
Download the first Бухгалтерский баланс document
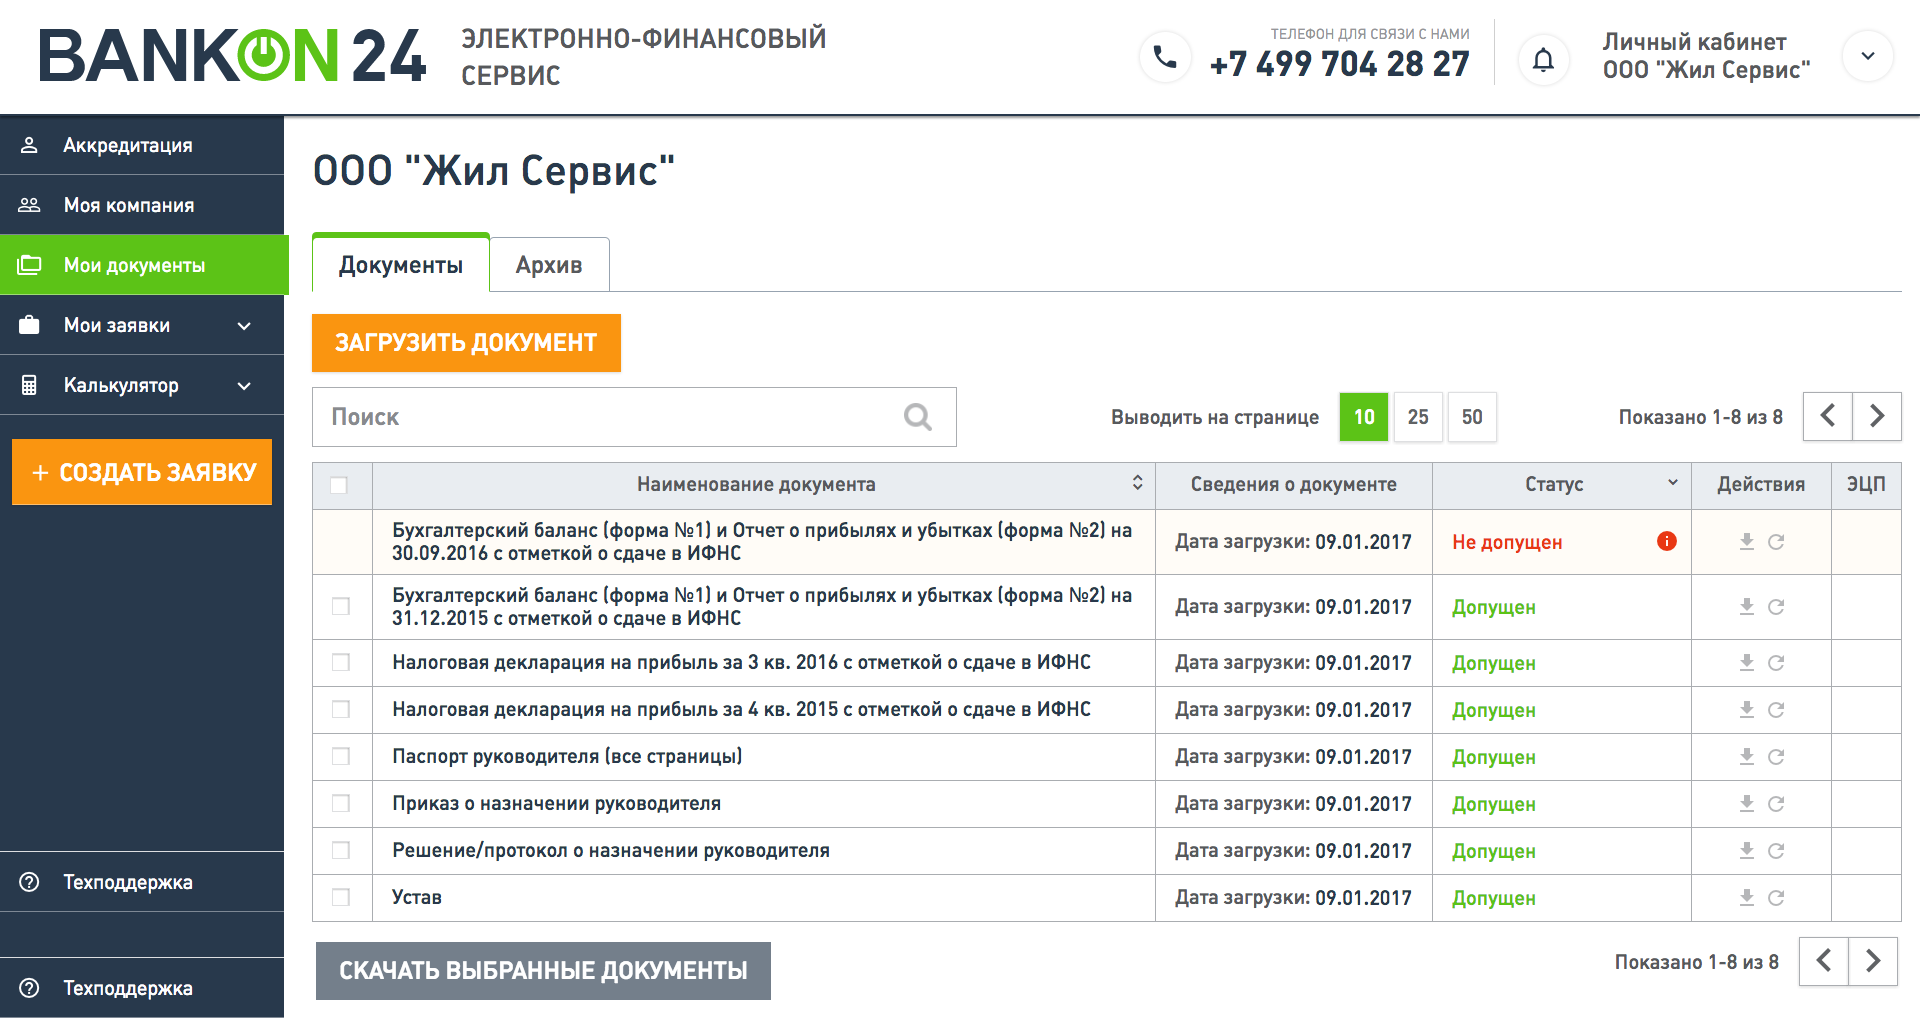tap(1746, 541)
